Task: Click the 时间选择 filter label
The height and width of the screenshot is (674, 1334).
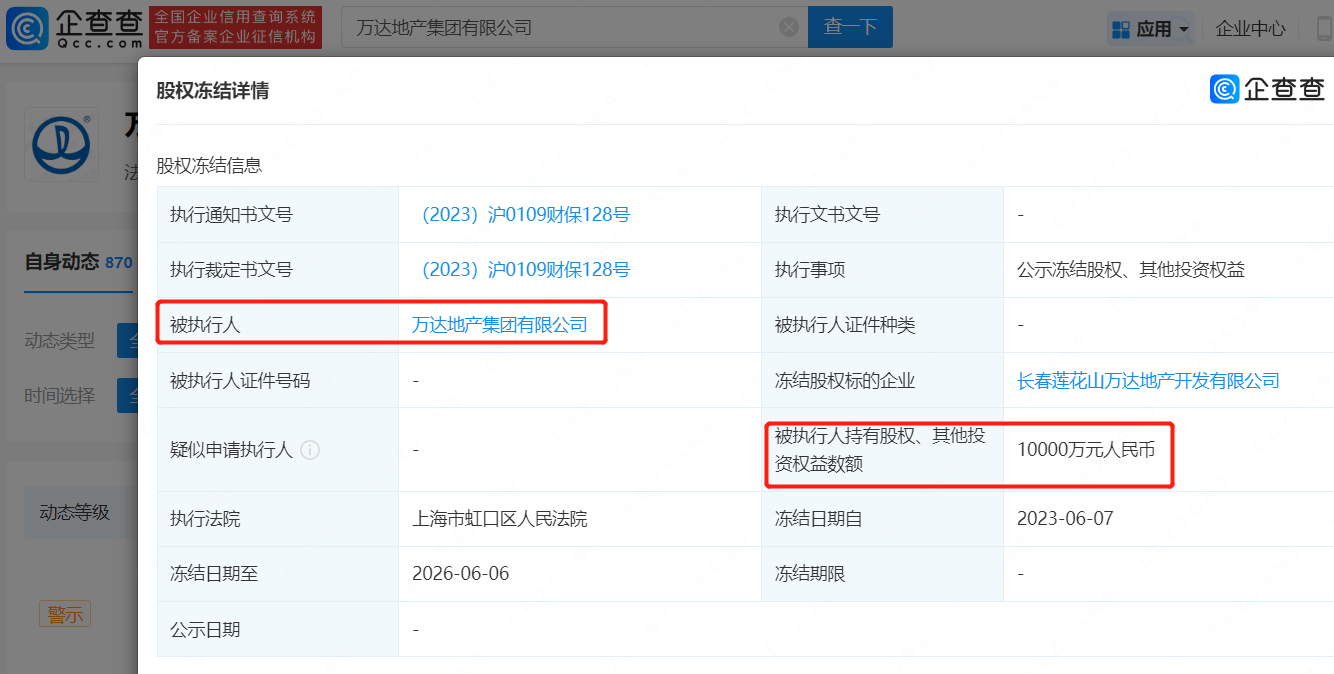Action: tap(60, 396)
